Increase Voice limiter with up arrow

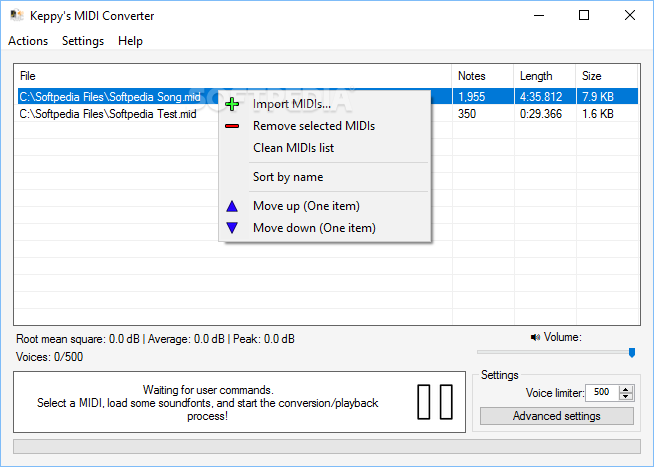pos(626,389)
